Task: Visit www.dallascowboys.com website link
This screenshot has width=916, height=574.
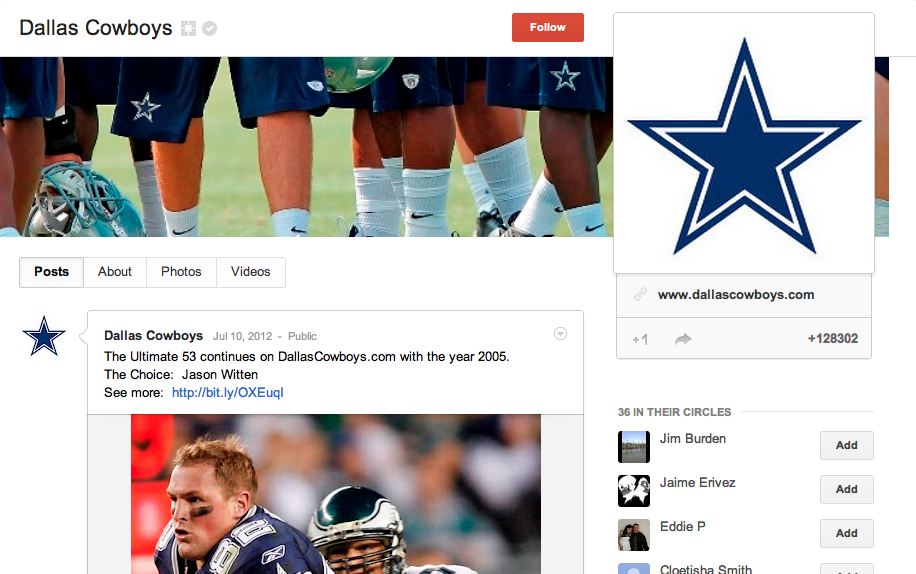Action: click(x=735, y=295)
